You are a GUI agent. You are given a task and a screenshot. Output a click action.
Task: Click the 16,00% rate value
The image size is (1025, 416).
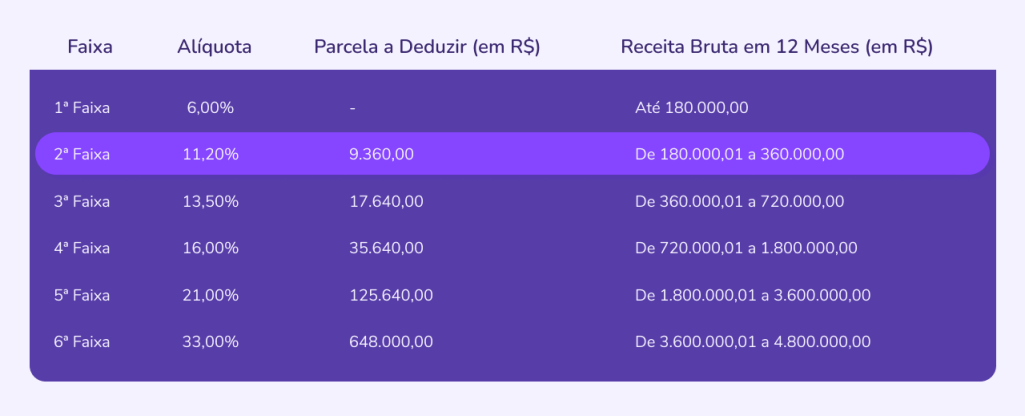pyautogui.click(x=212, y=248)
